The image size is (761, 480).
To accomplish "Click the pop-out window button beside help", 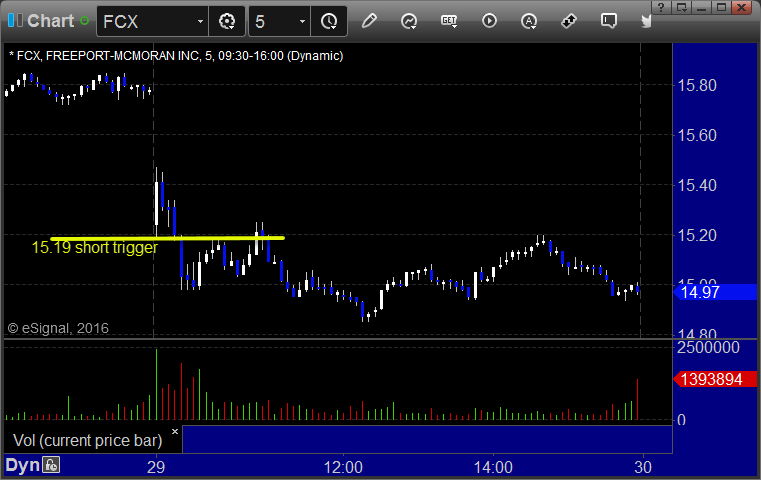I will (681, 7).
